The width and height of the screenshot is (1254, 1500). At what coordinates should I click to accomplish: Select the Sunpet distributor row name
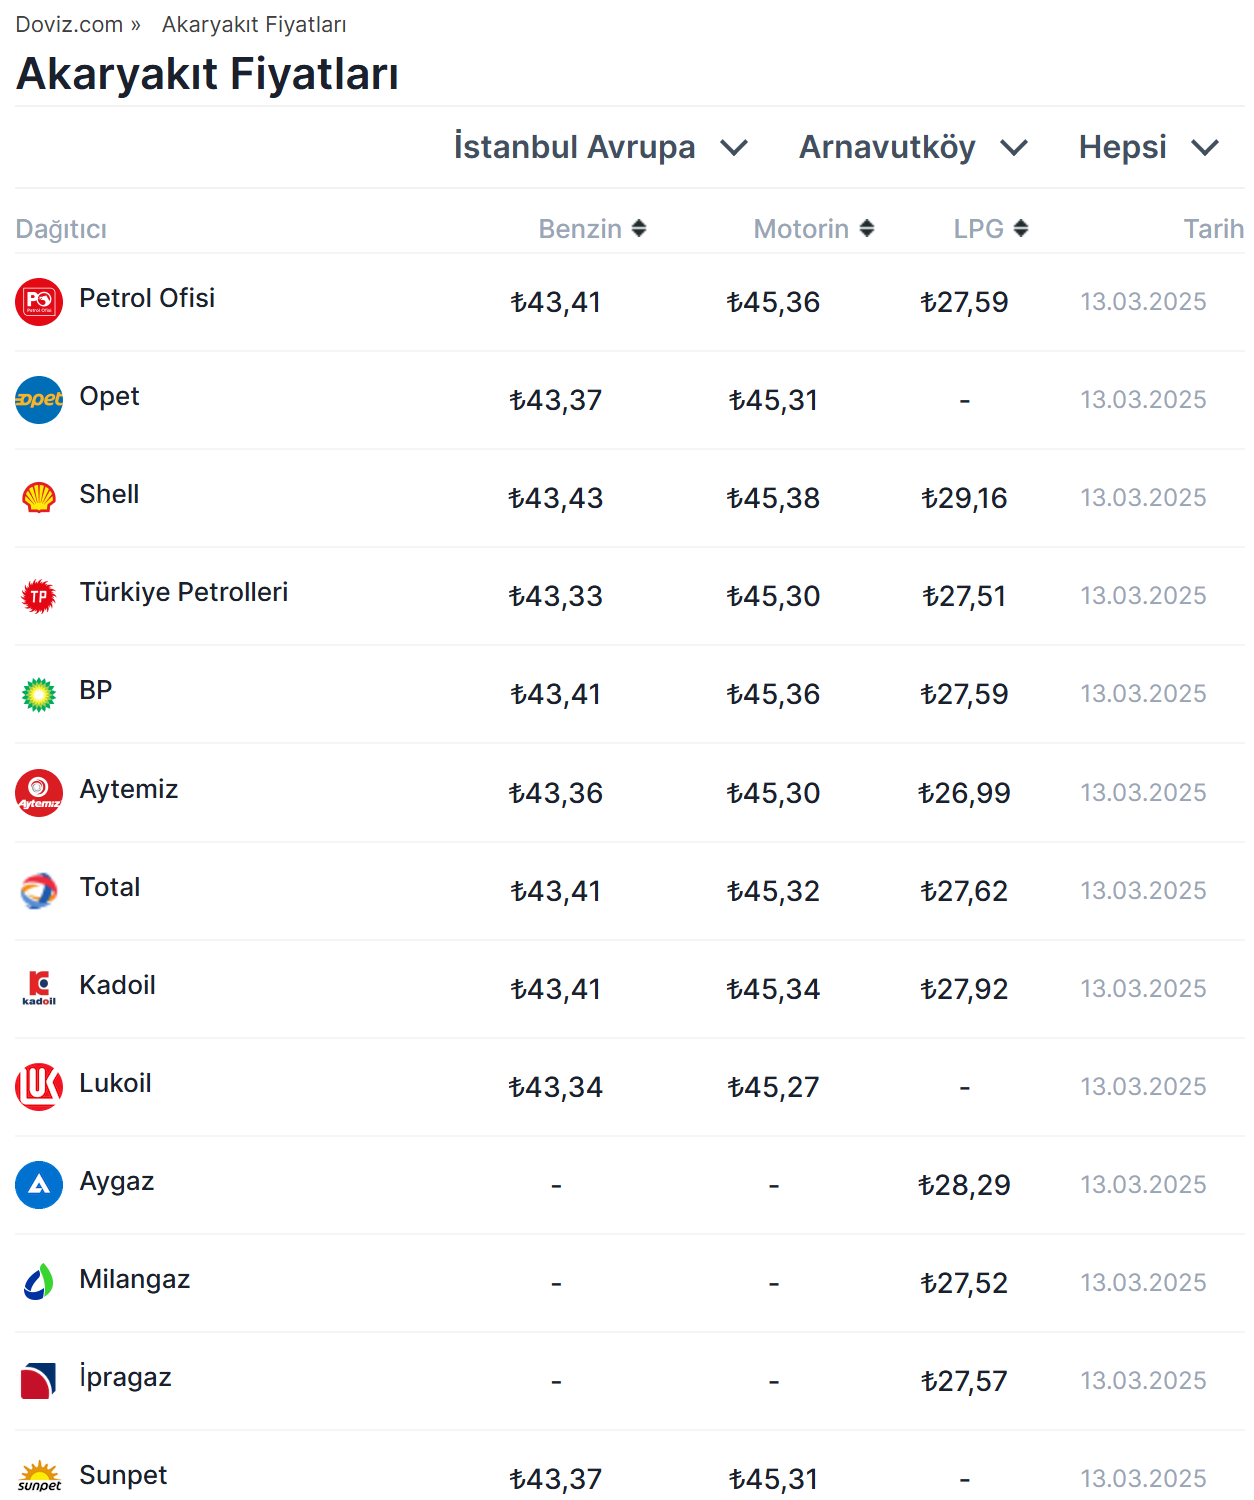(x=123, y=1475)
